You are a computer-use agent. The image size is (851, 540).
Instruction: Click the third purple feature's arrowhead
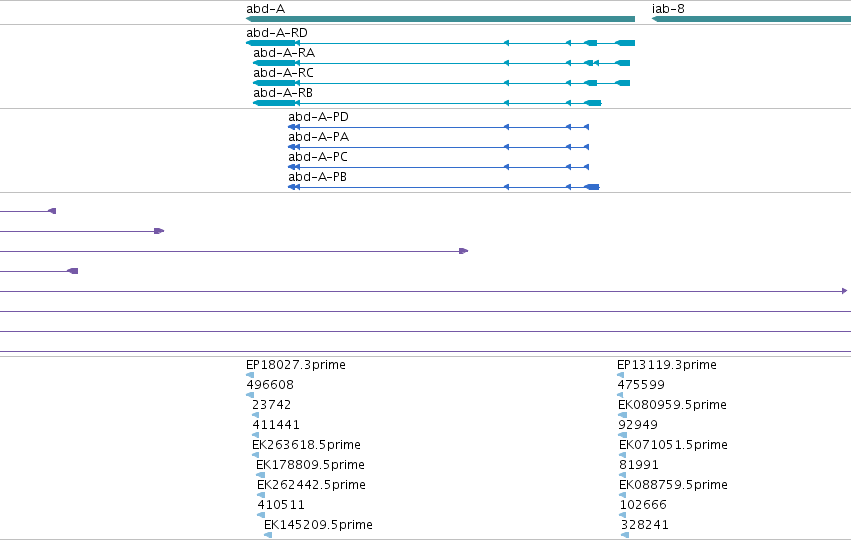(463, 251)
